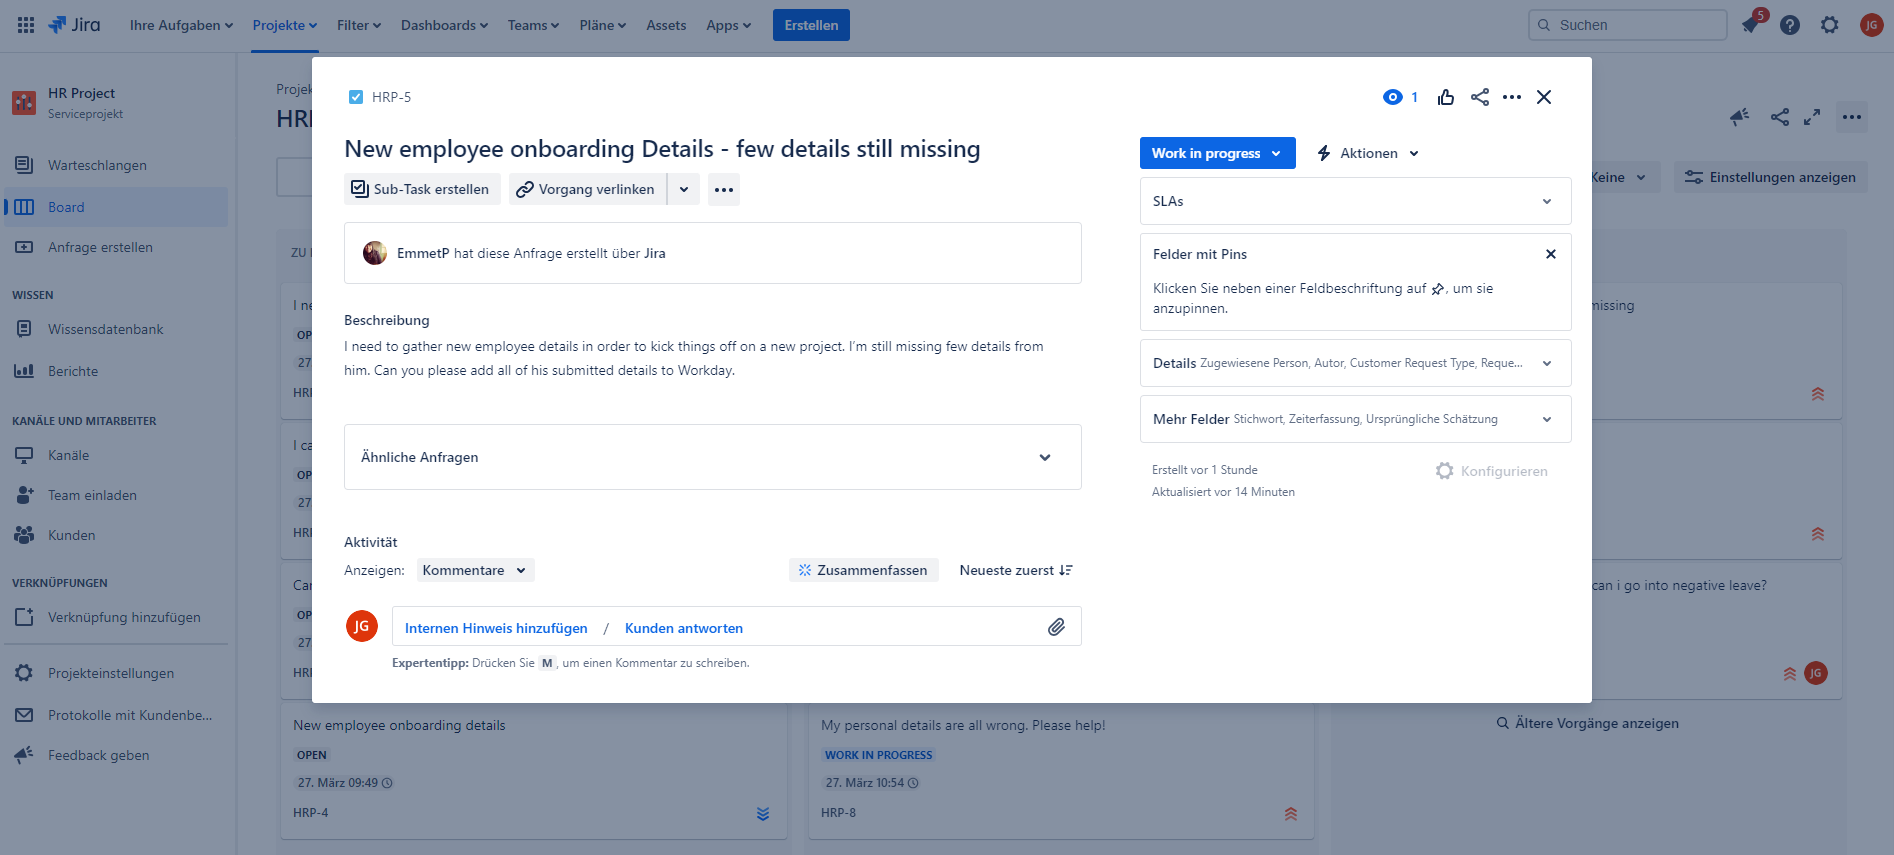
Task: Click the paperclip attachment icon
Action: coord(1056,627)
